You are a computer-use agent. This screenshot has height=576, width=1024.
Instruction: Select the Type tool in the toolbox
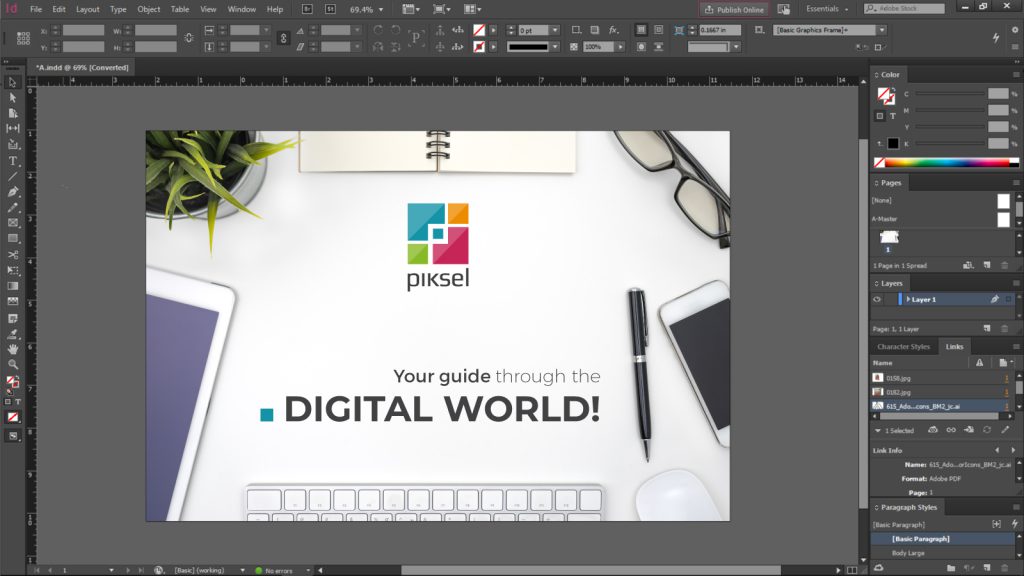click(13, 160)
